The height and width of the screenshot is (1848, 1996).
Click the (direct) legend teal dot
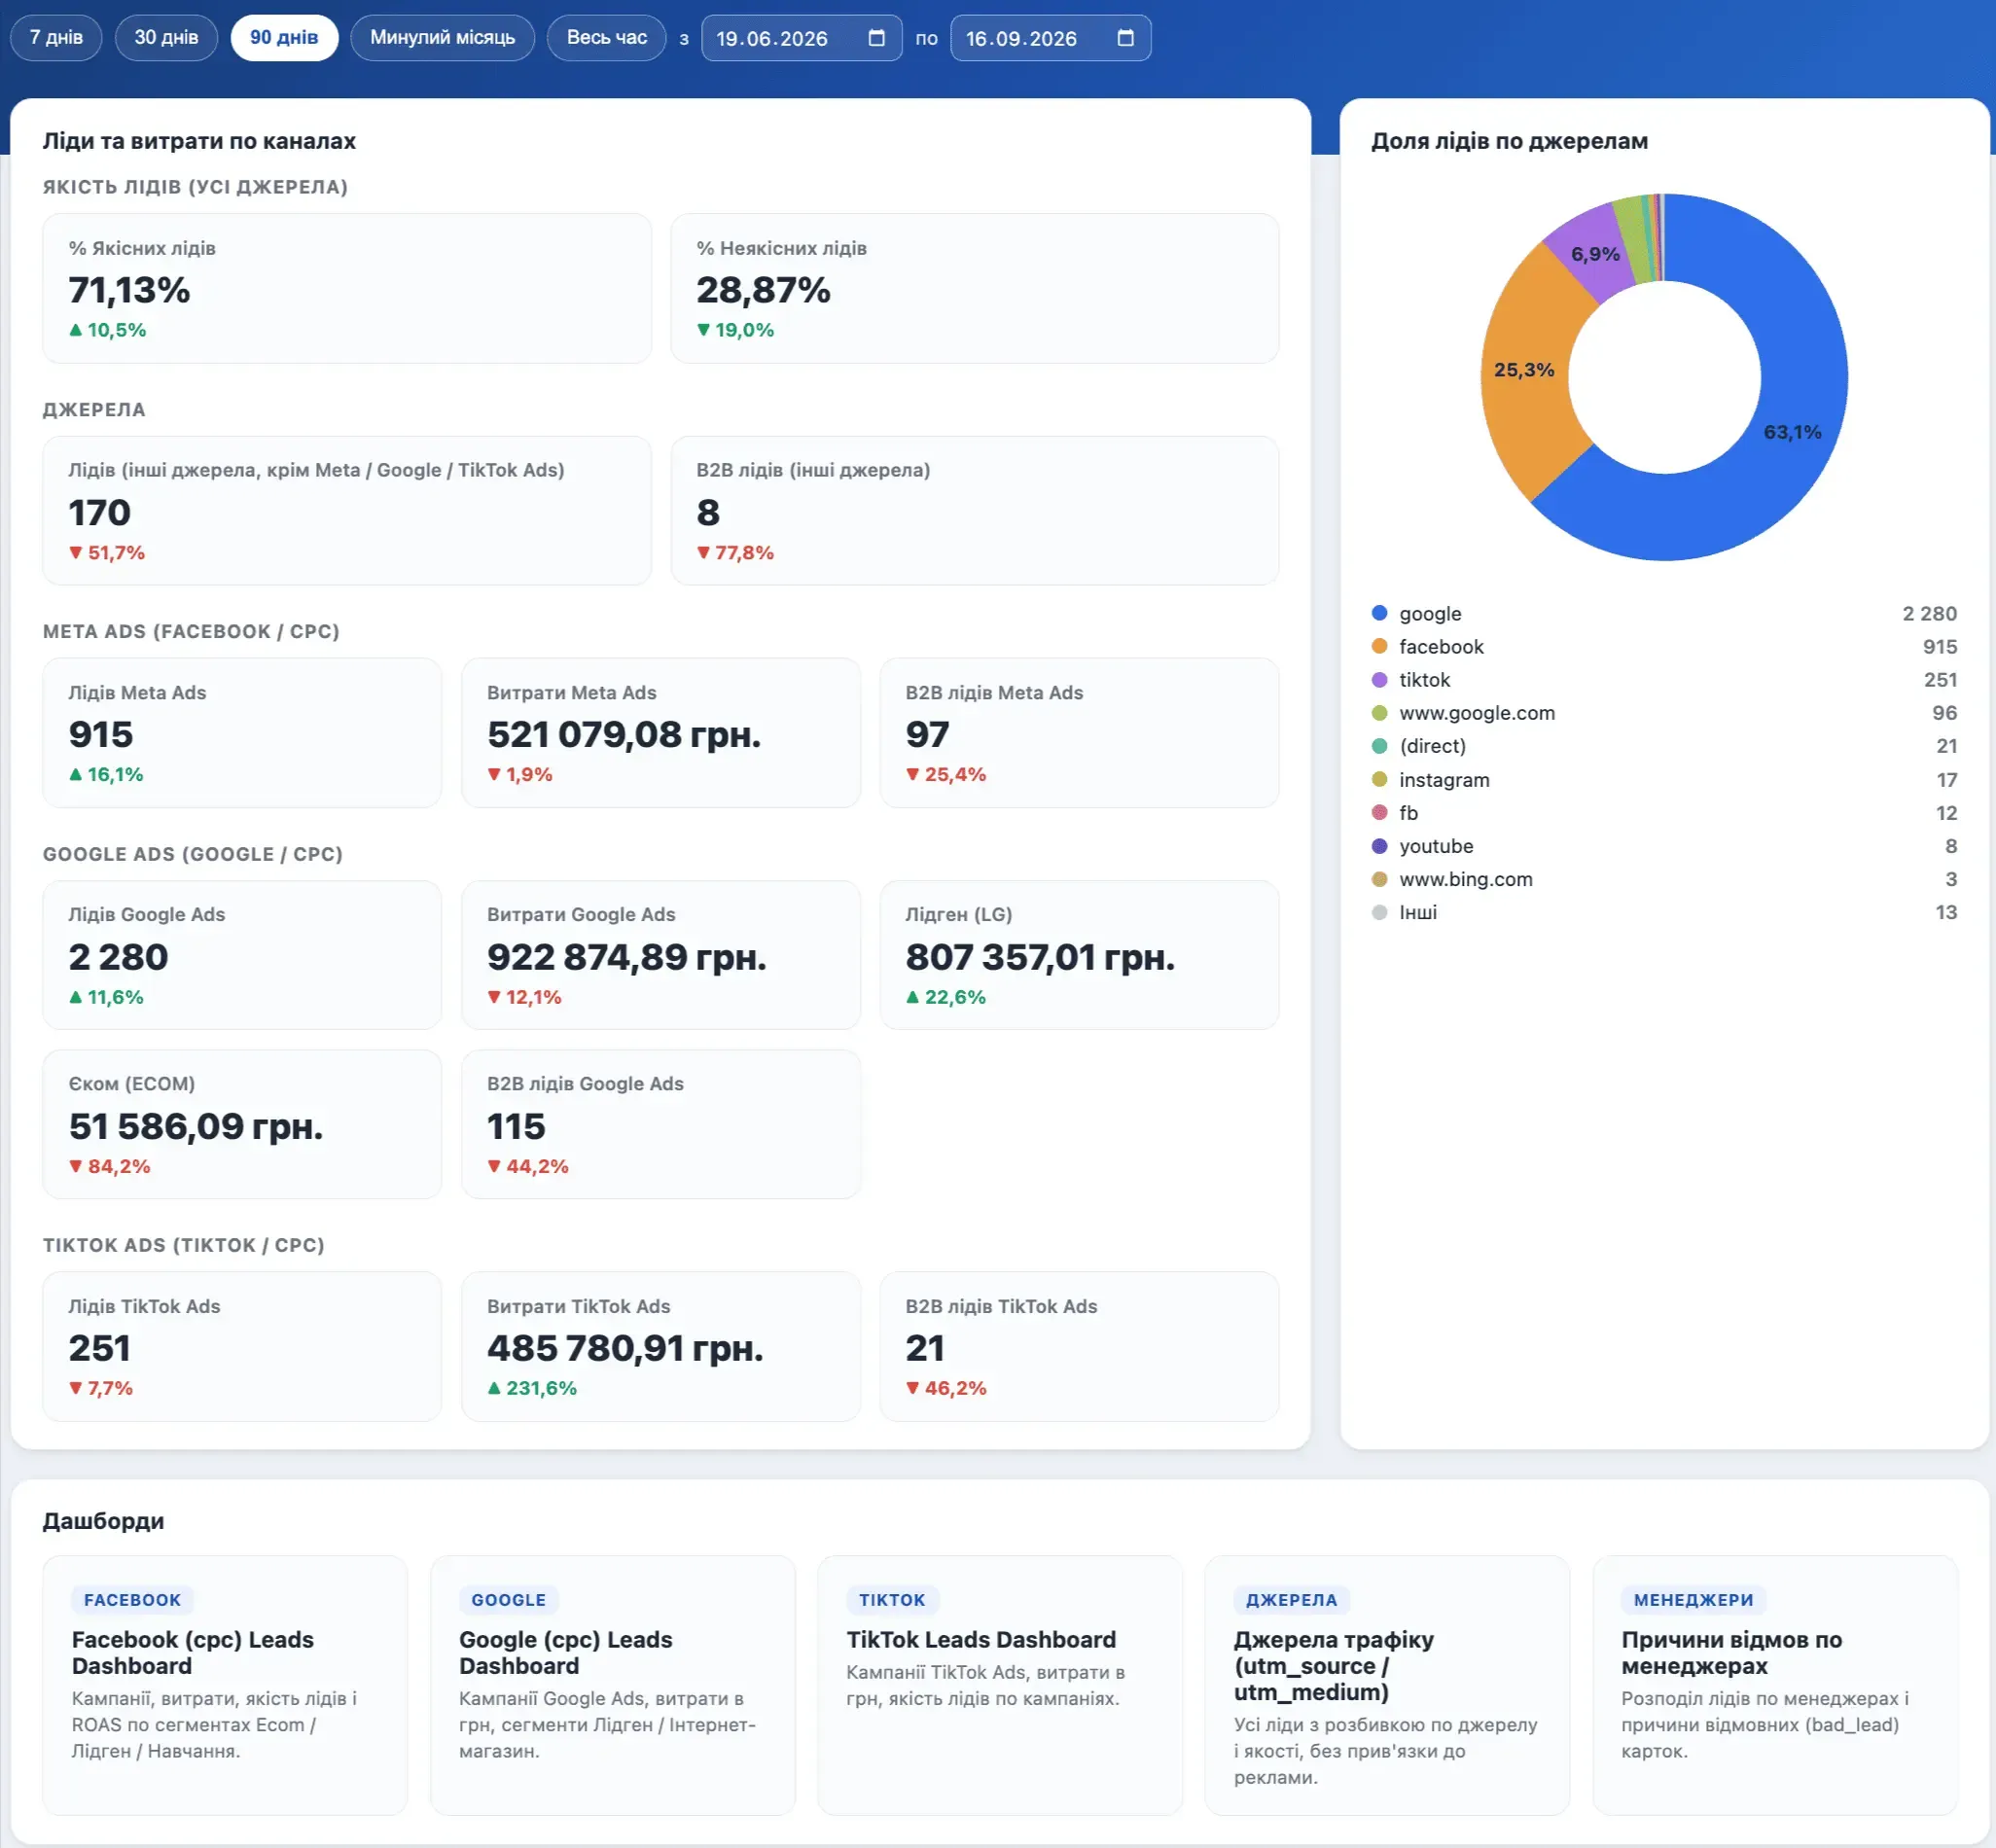(x=1379, y=746)
